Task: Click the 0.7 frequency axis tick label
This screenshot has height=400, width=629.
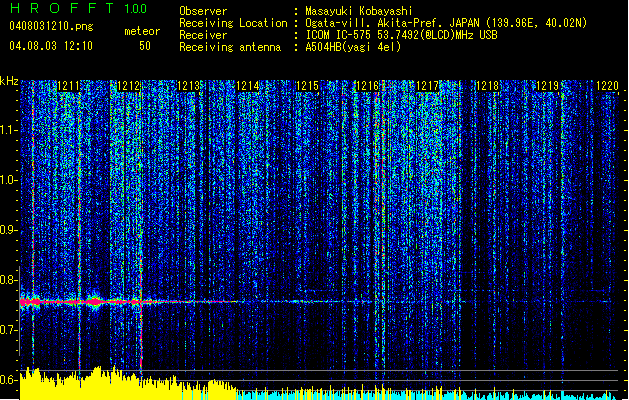Action: pyautogui.click(x=8, y=330)
